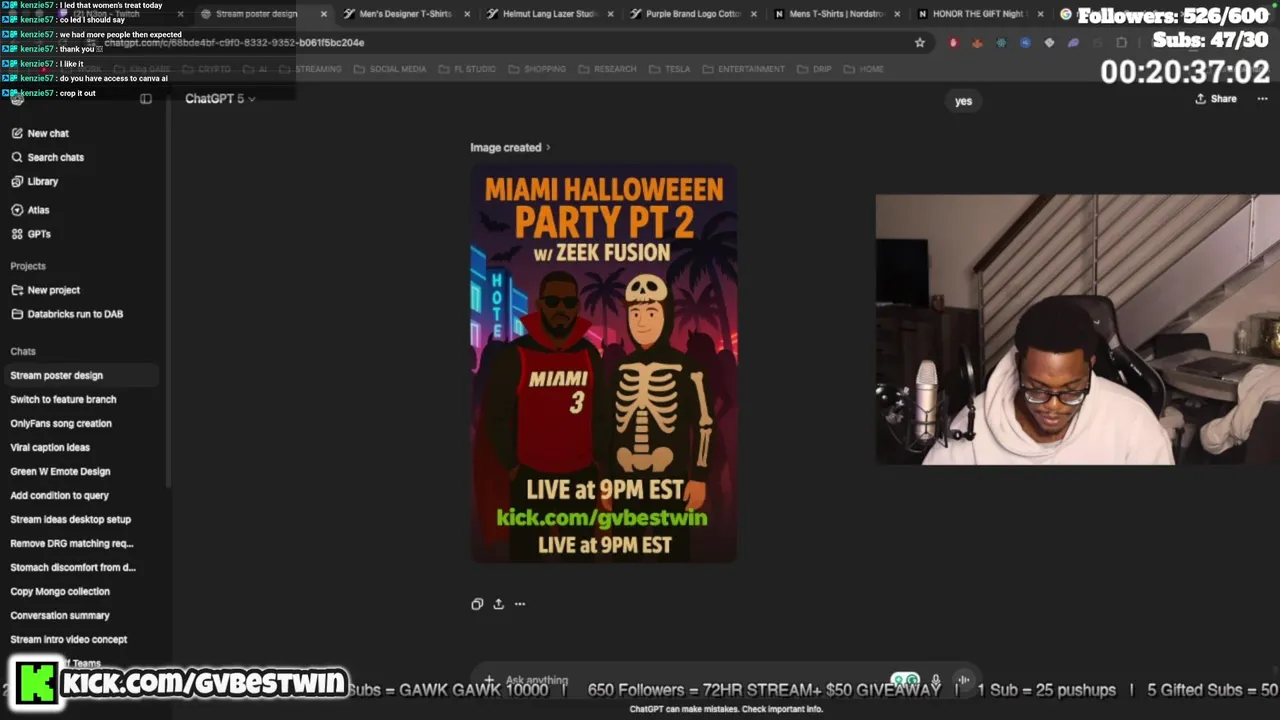Close the Mens T-Shirts Nordstrom tab
Viewport: 1280px width, 720px height.
coord(897,14)
